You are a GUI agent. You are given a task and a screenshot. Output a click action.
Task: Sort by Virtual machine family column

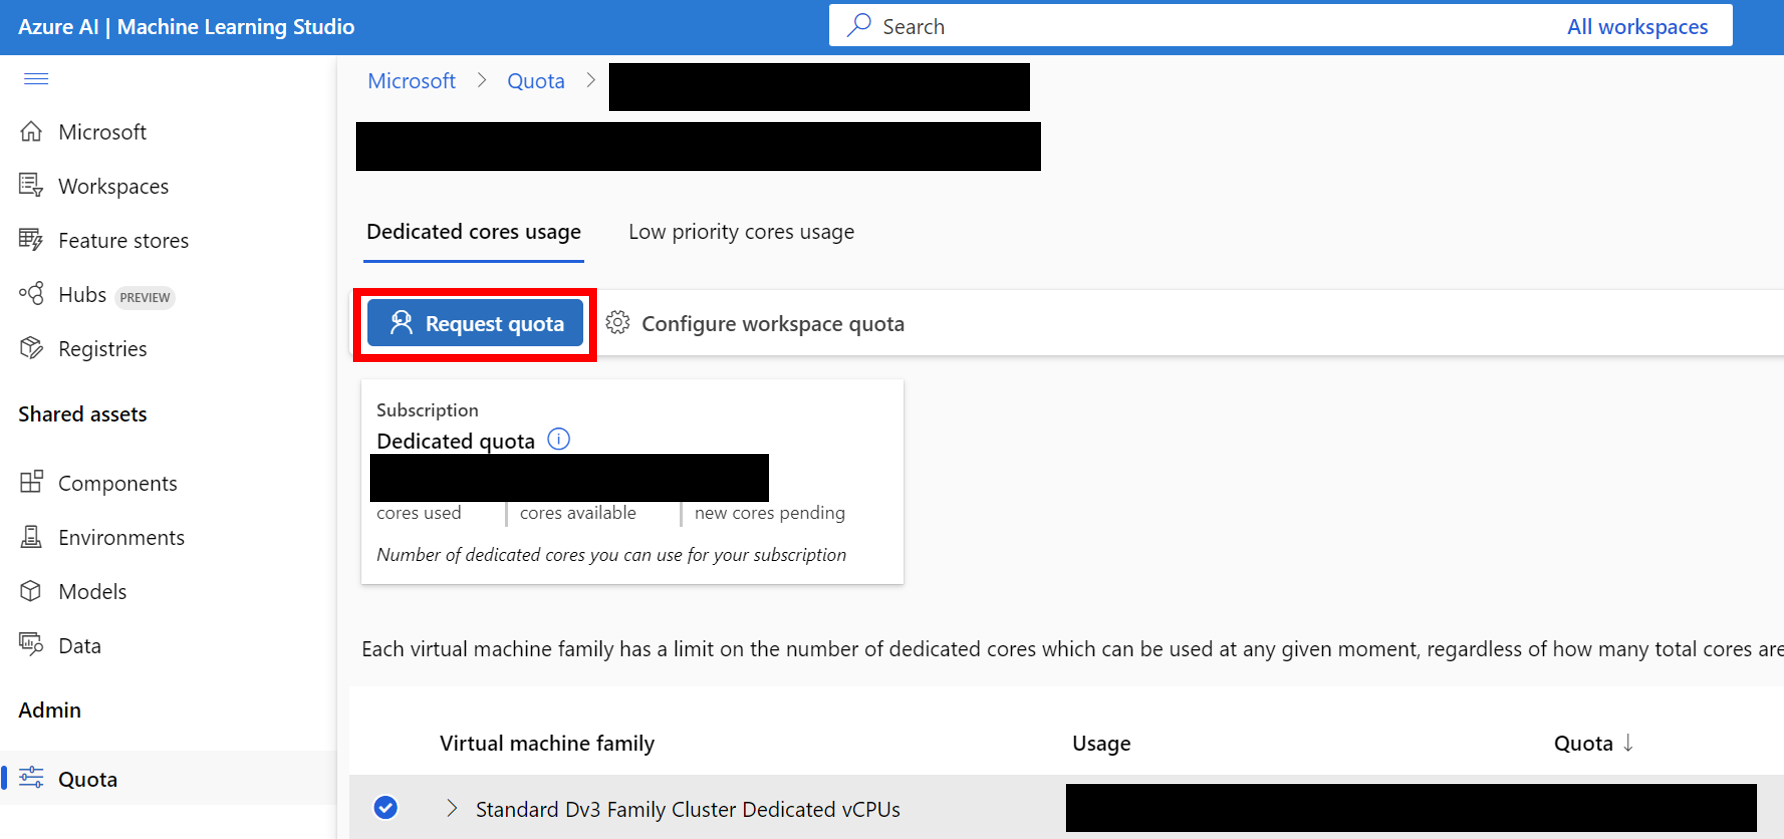(x=547, y=743)
